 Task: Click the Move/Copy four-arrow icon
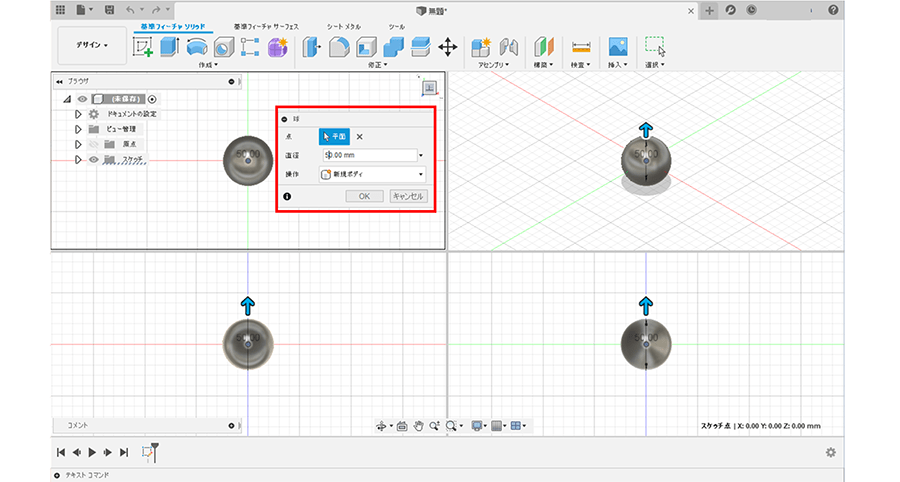(448, 46)
